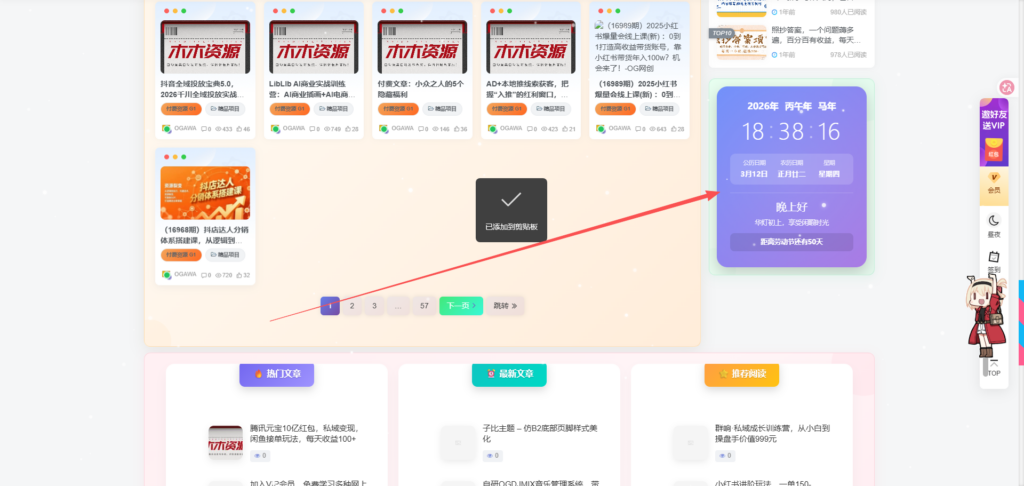Select the 最新文章 tab header
Viewport: 1024px width, 486px height.
point(509,374)
